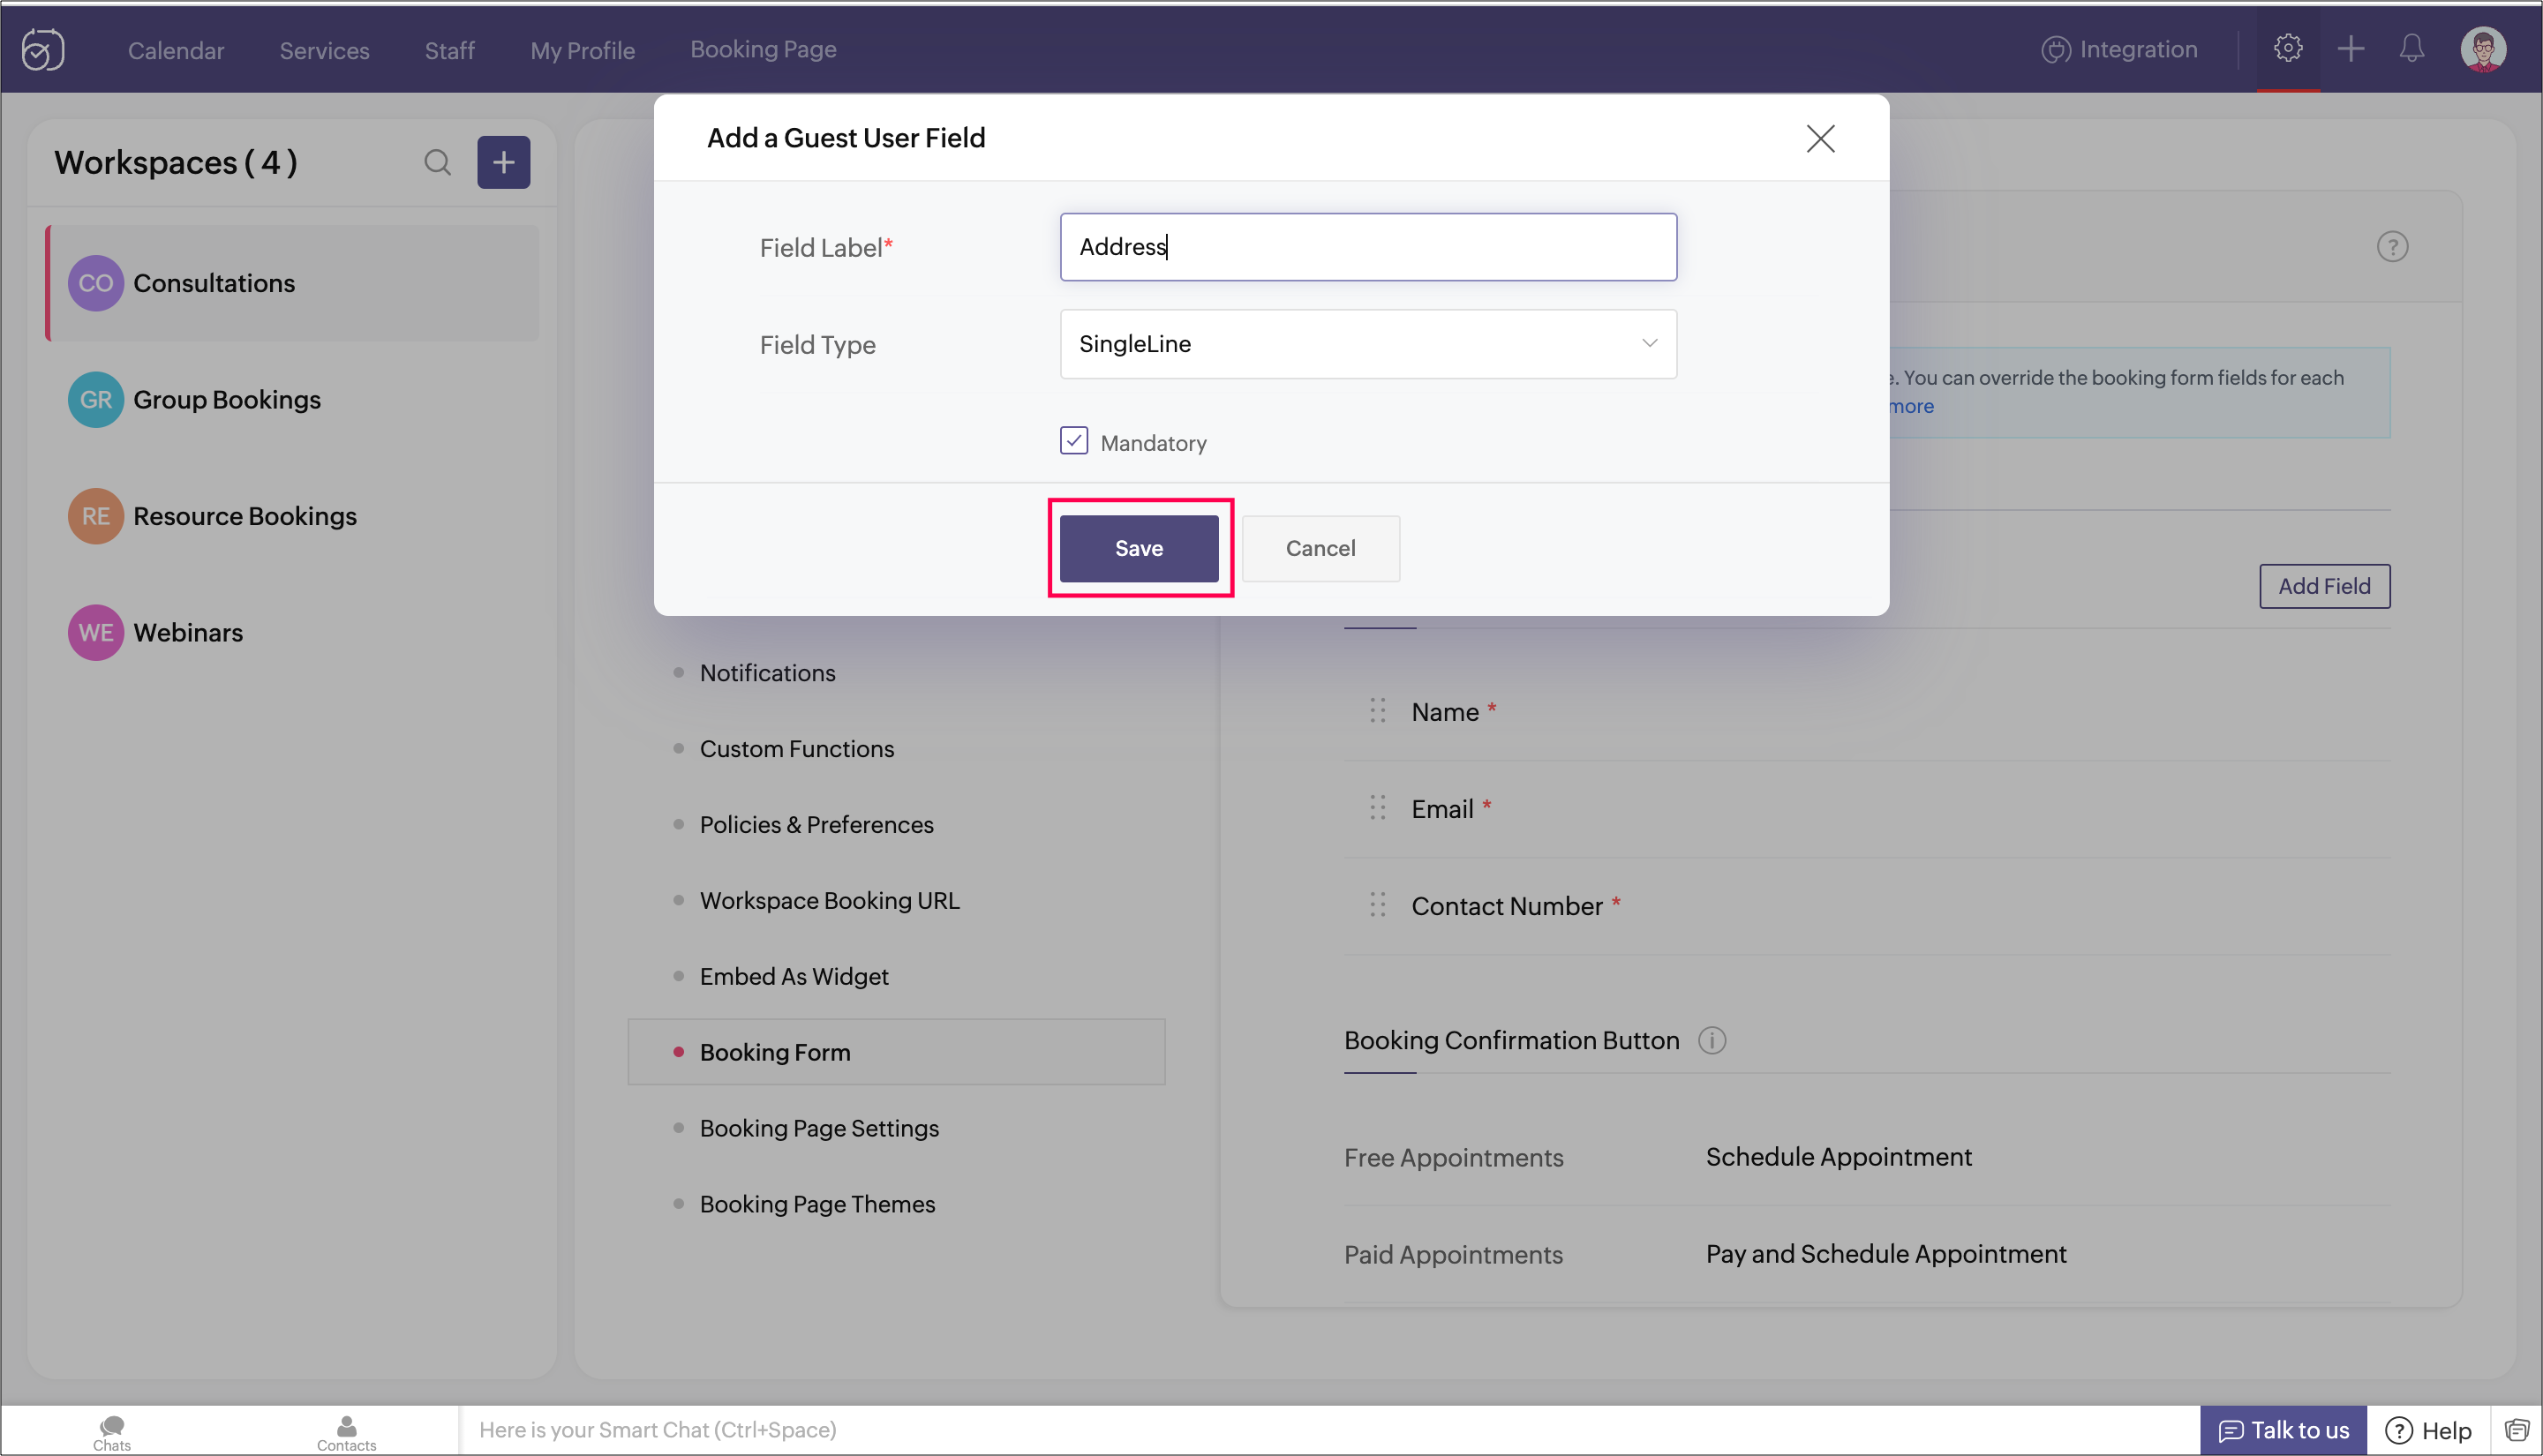Cancel adding the guest field
The image size is (2543, 1456).
point(1320,548)
